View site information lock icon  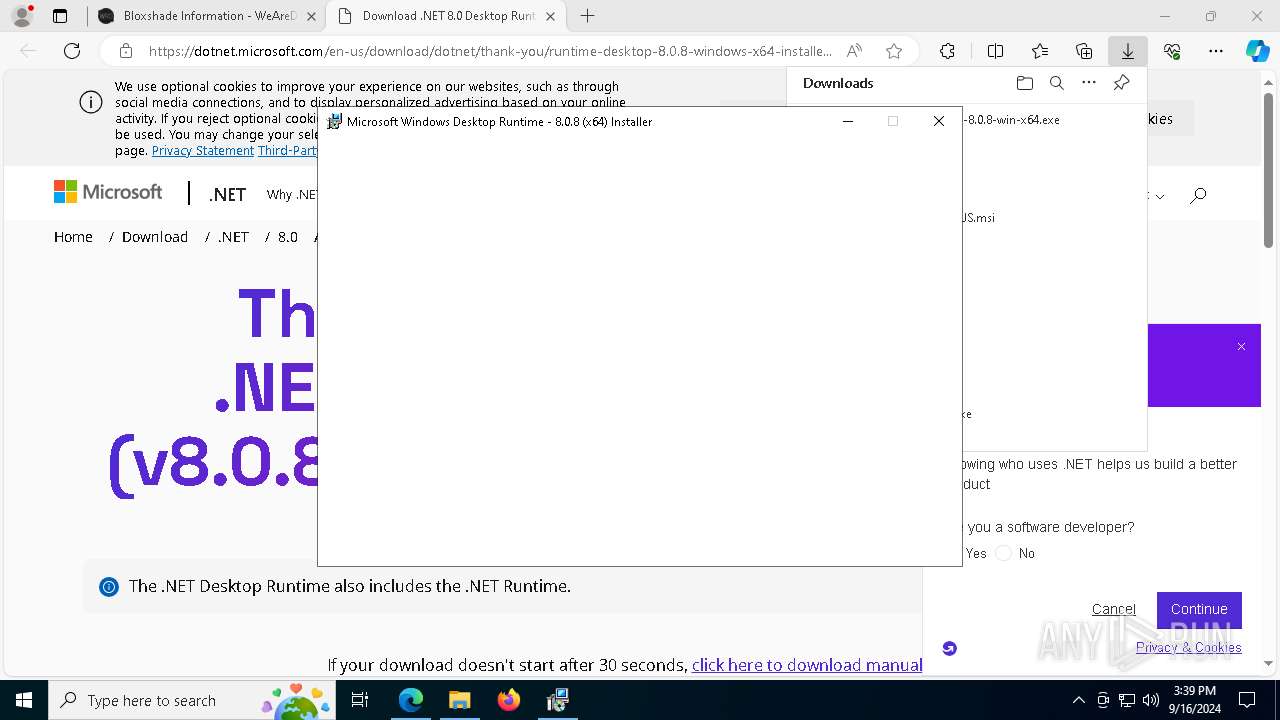click(x=126, y=51)
